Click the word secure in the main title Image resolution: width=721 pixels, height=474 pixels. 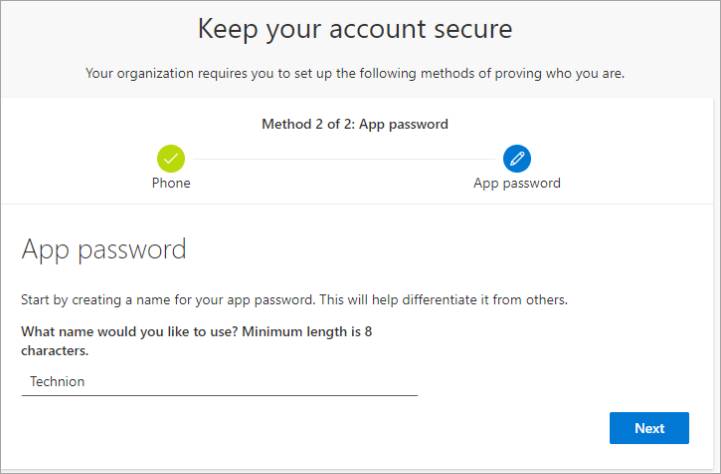[473, 29]
